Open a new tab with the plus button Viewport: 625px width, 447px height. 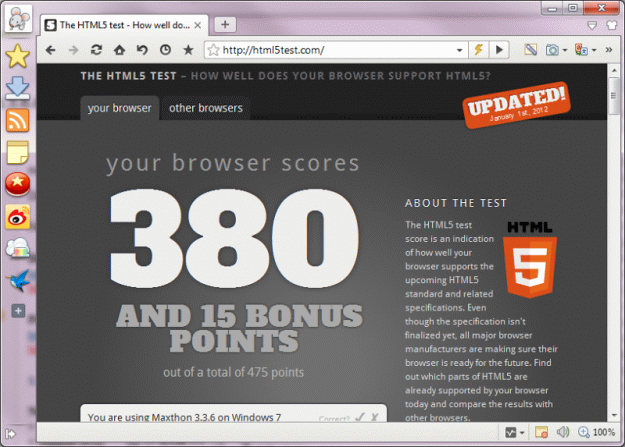pos(226,24)
